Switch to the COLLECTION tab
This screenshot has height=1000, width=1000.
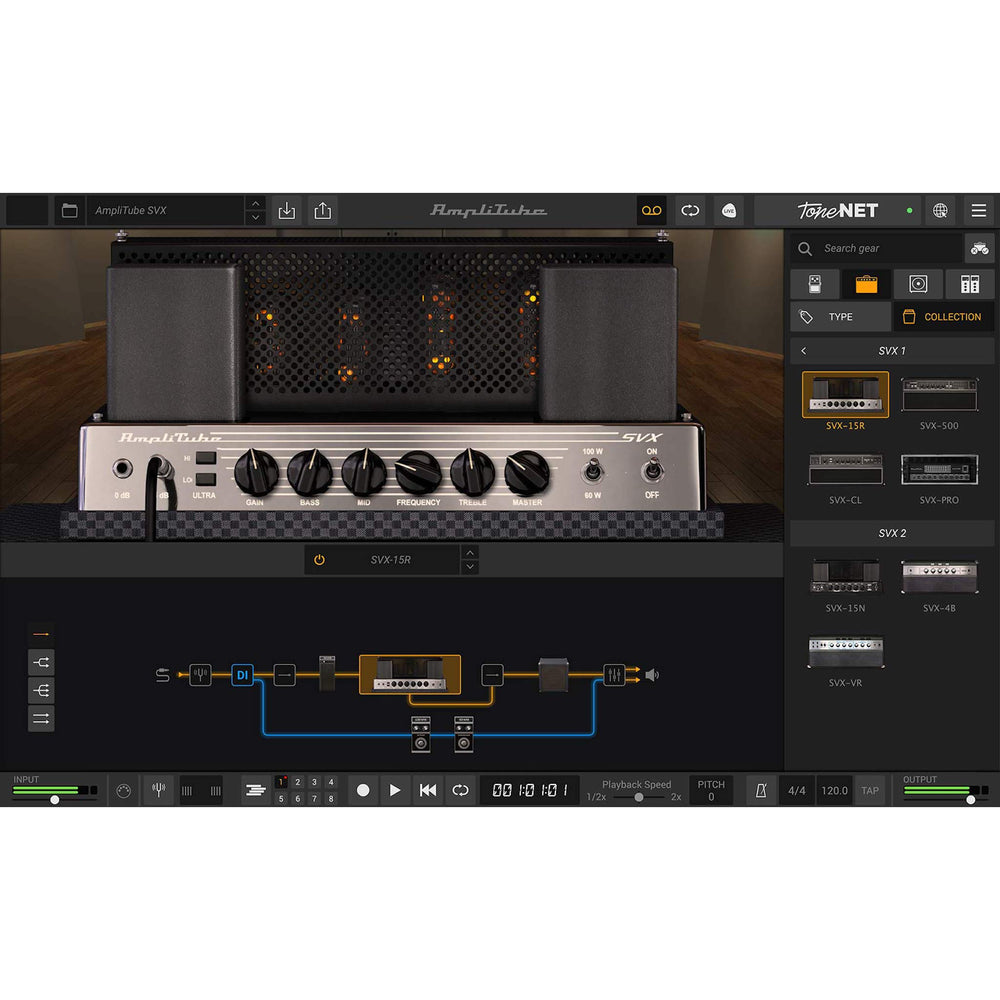click(x=943, y=317)
